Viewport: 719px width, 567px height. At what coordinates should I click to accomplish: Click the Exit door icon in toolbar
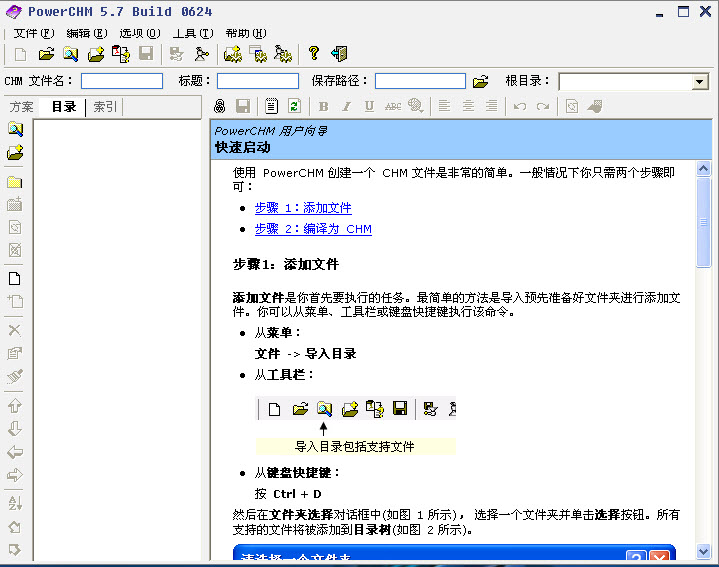coord(339,54)
